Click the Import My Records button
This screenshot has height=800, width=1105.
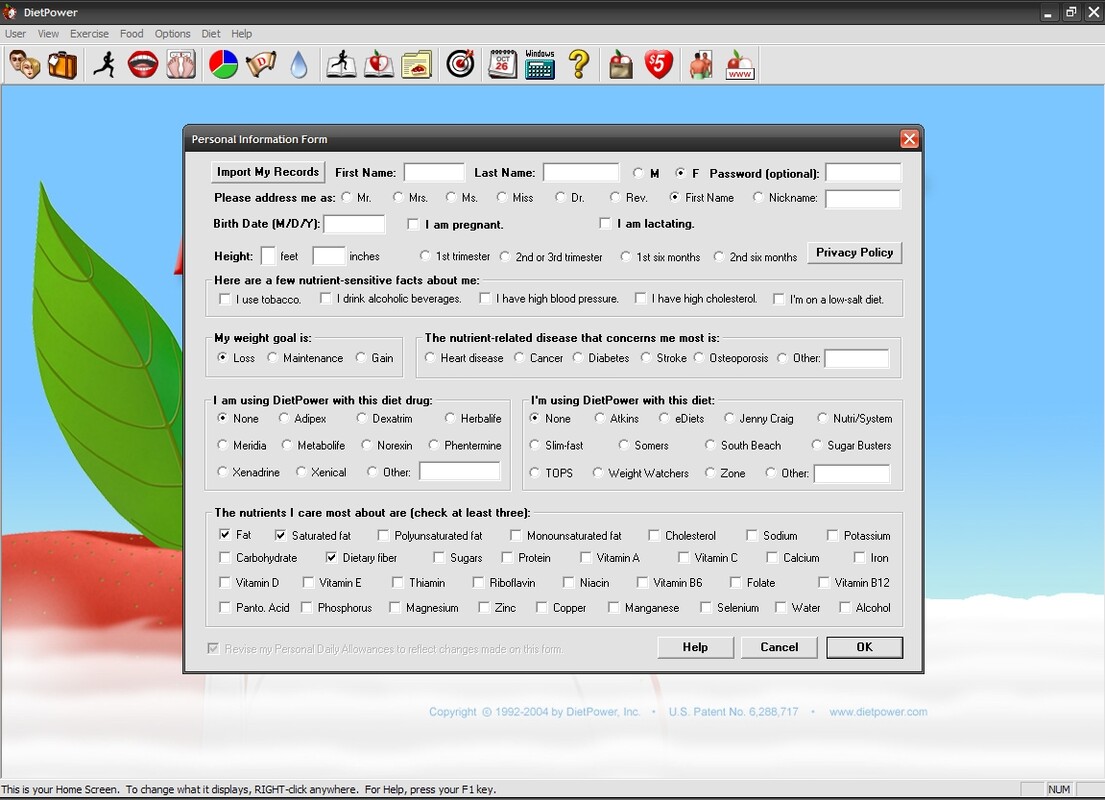[268, 172]
